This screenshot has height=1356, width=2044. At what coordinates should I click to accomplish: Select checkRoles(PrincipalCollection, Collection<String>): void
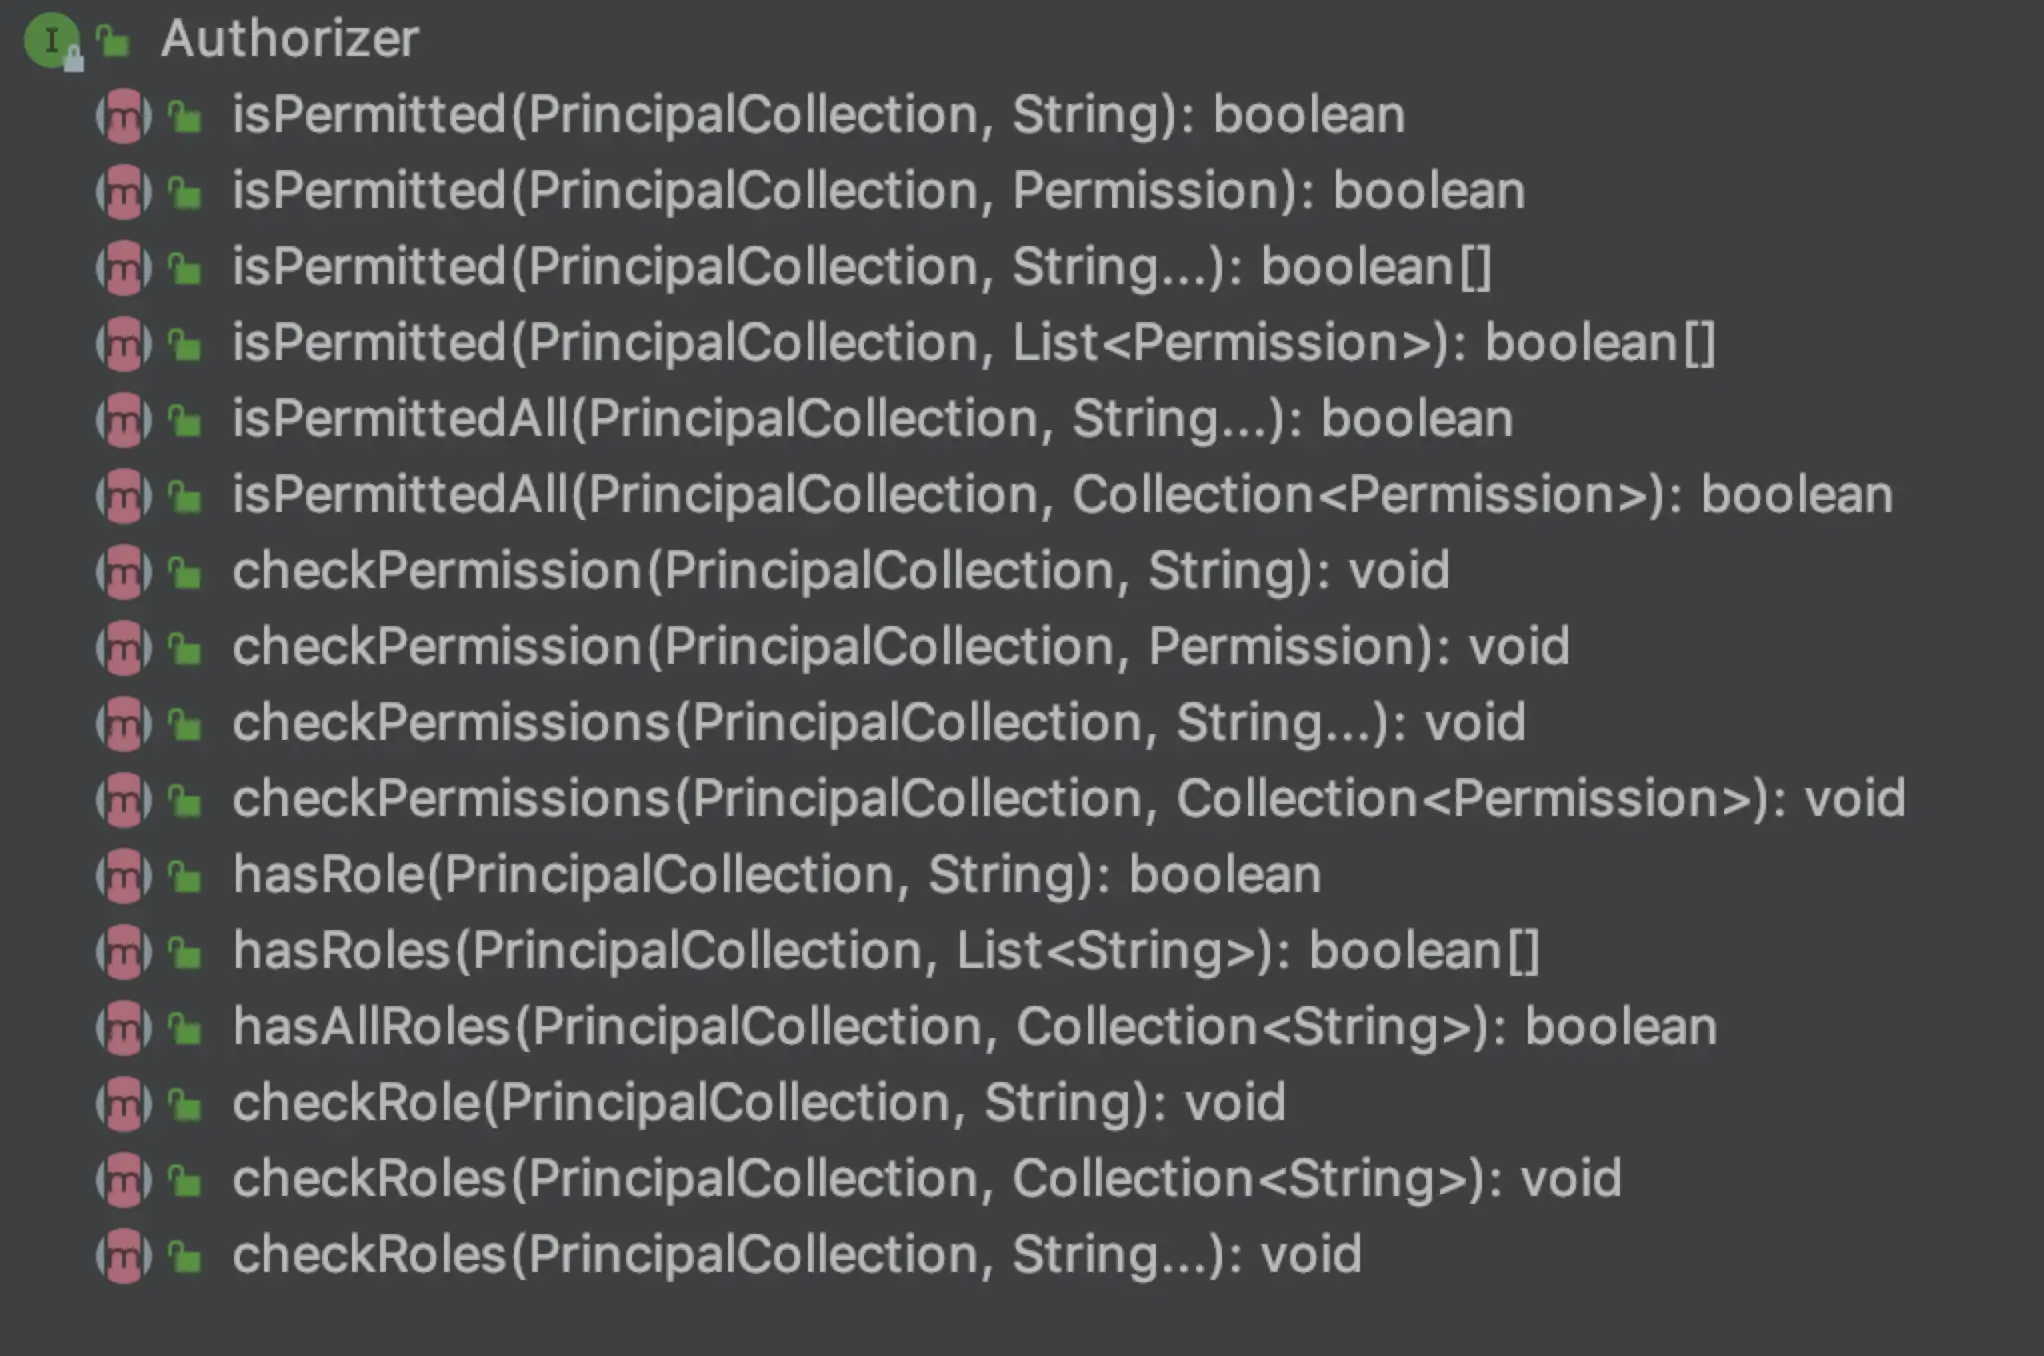(926, 1179)
